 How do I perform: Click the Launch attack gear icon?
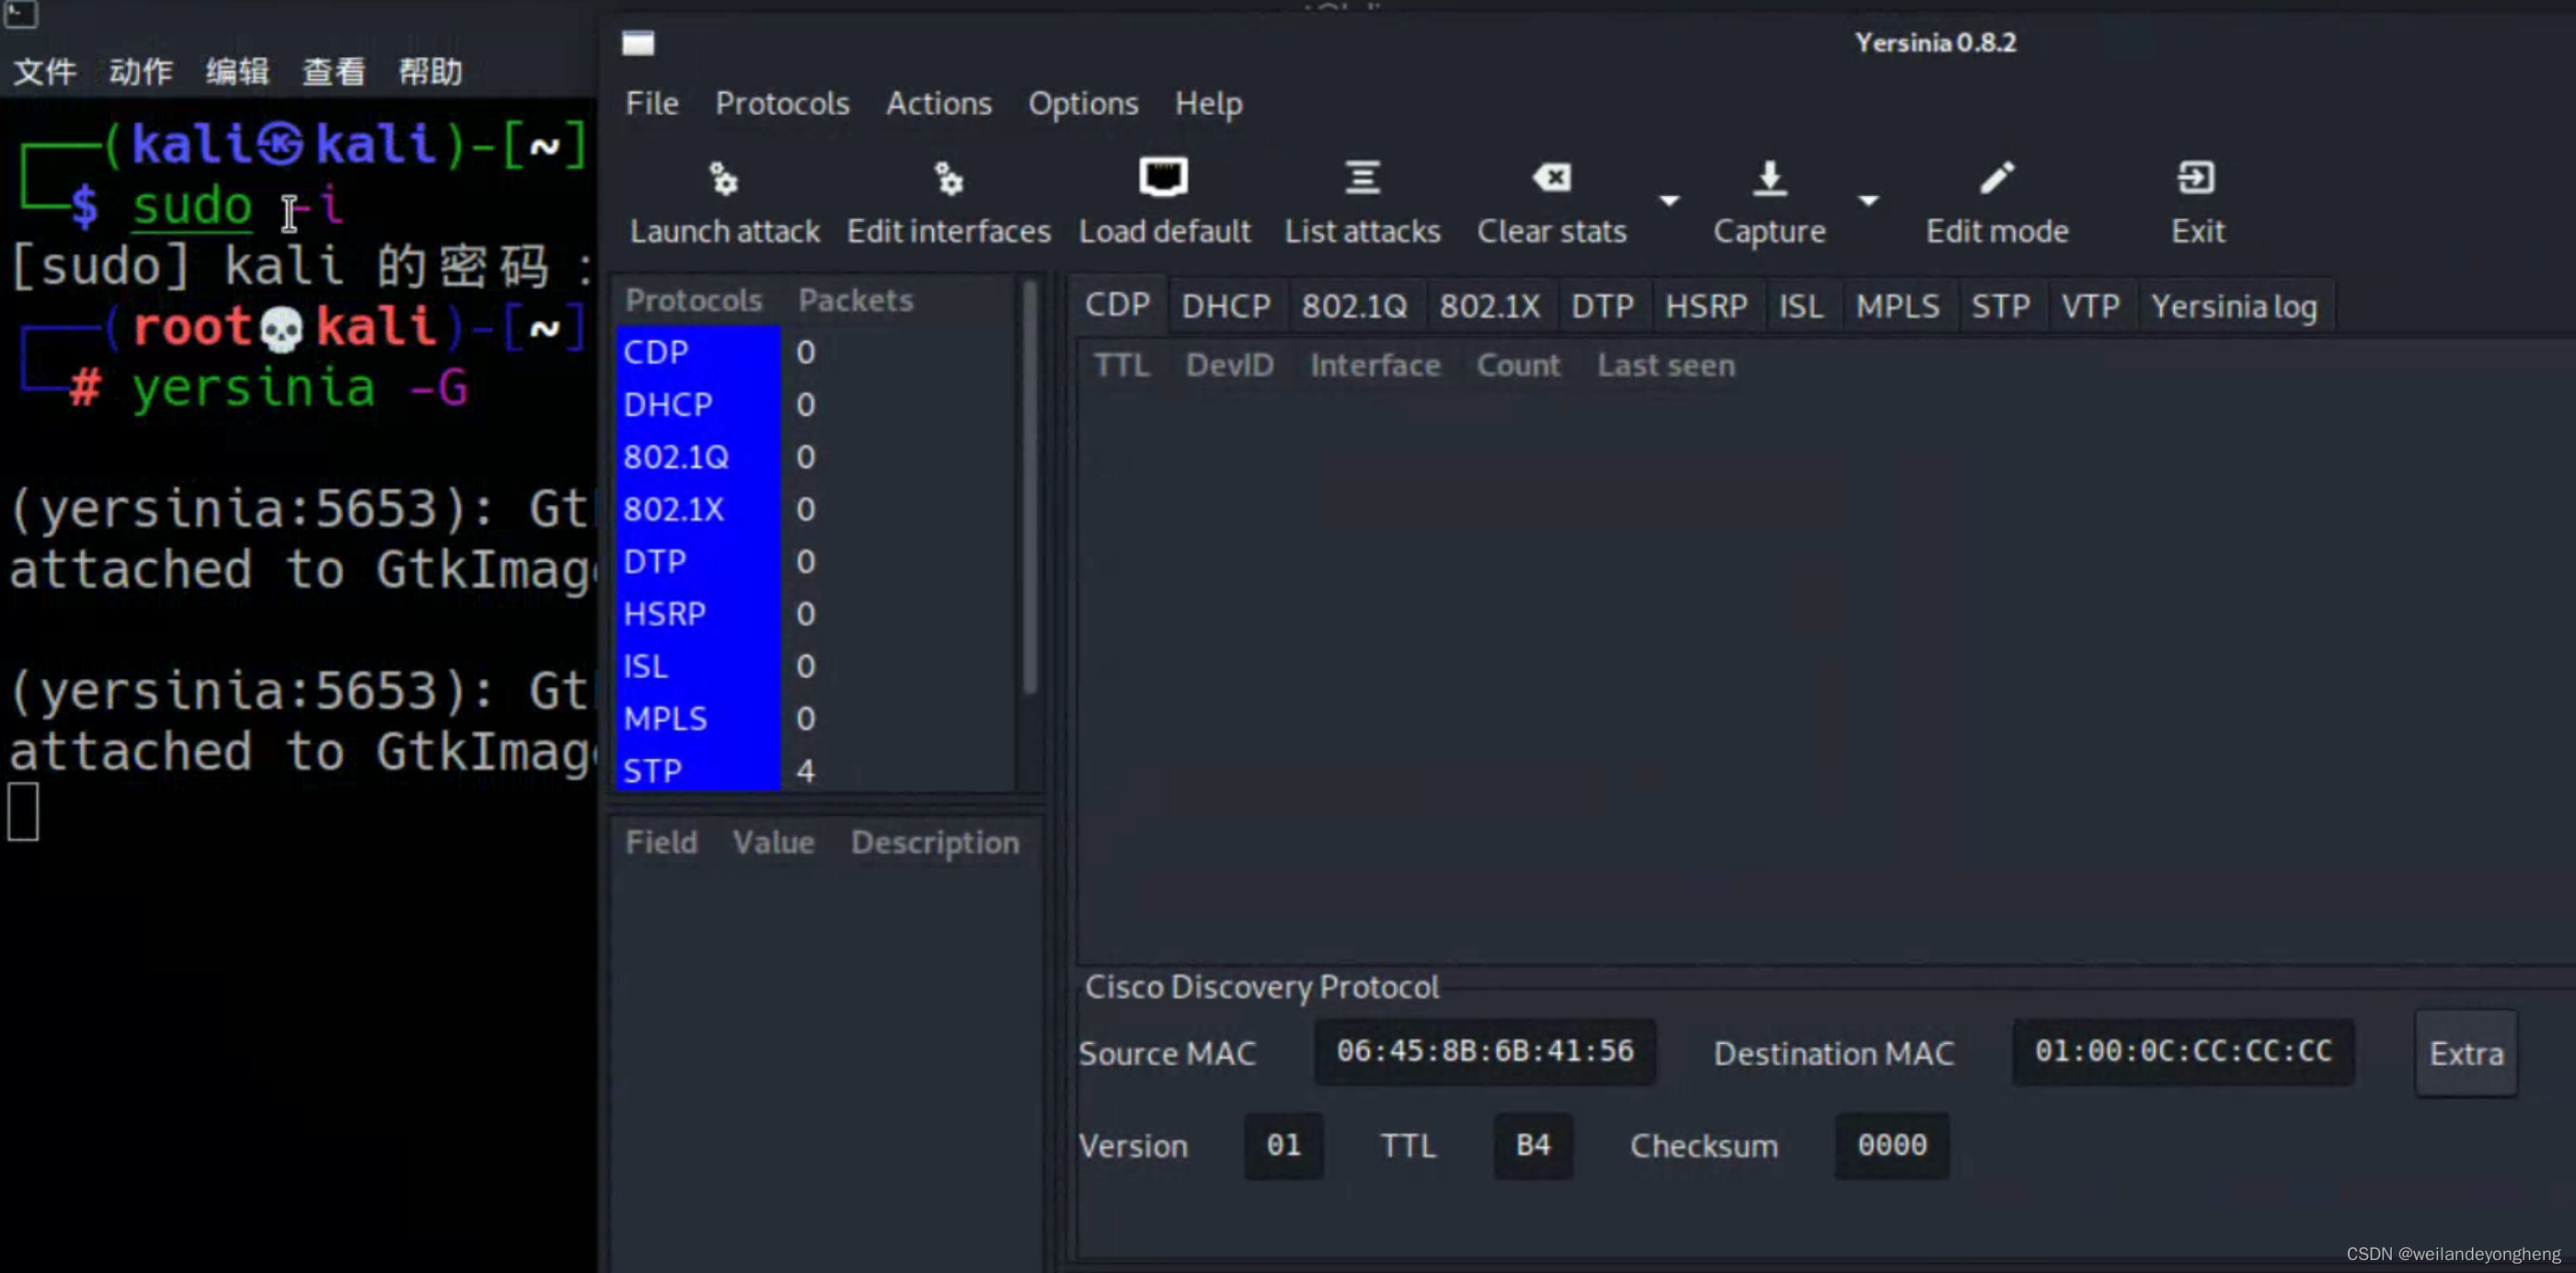(723, 180)
